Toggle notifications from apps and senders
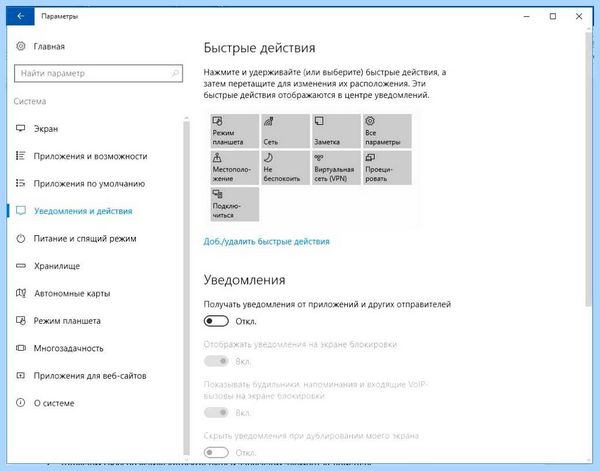 pos(216,321)
